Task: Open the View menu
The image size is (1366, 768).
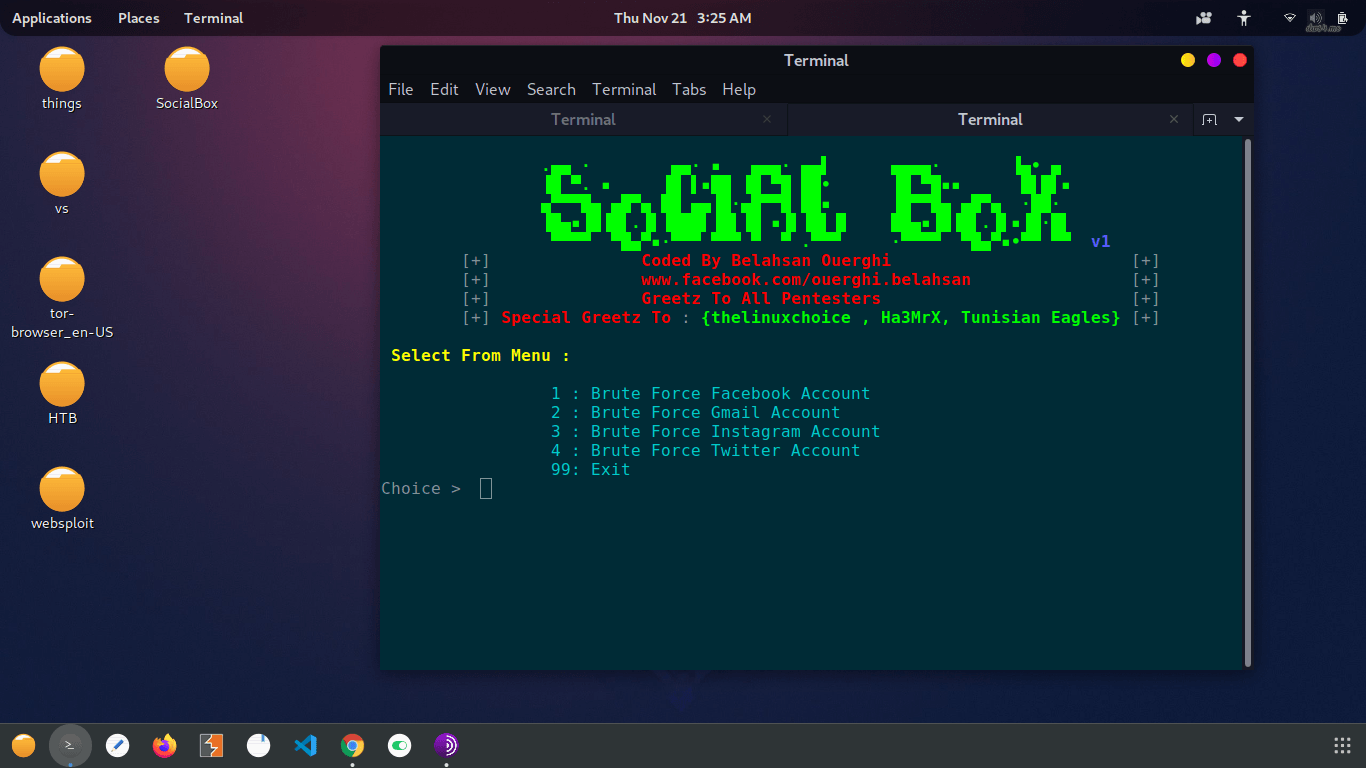Action: [x=493, y=89]
